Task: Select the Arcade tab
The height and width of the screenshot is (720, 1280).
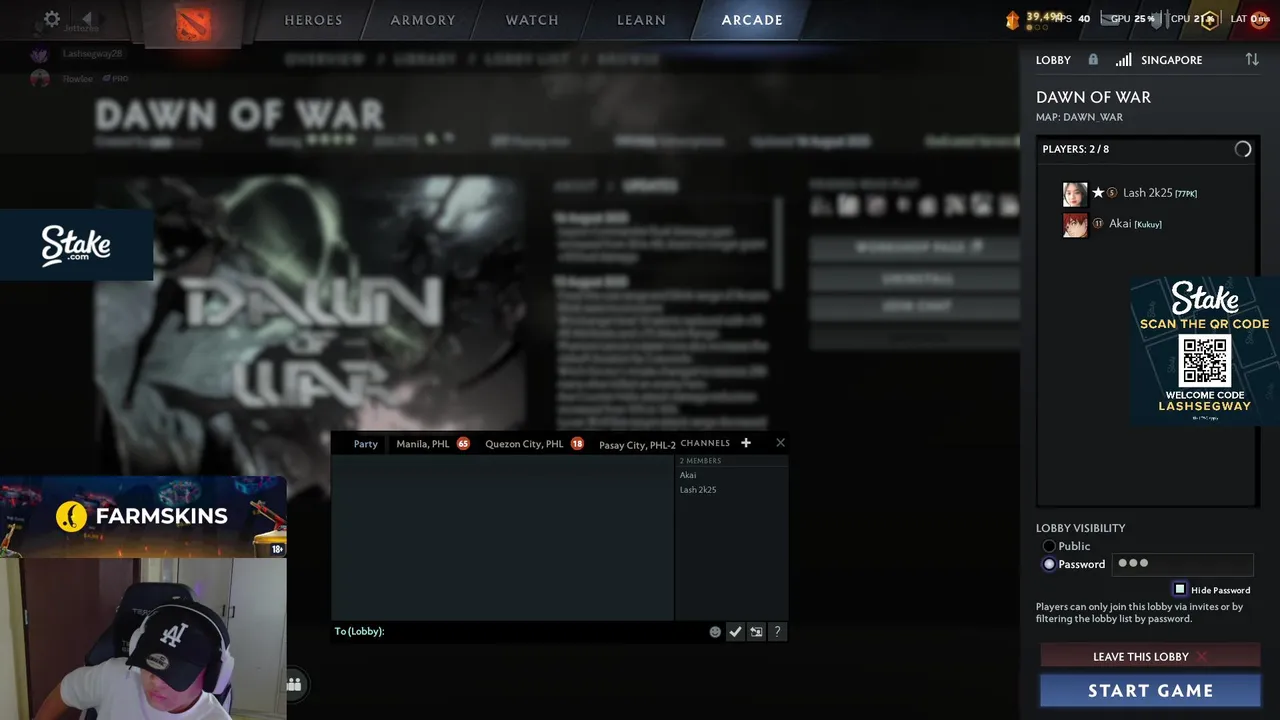Action: pos(752,20)
